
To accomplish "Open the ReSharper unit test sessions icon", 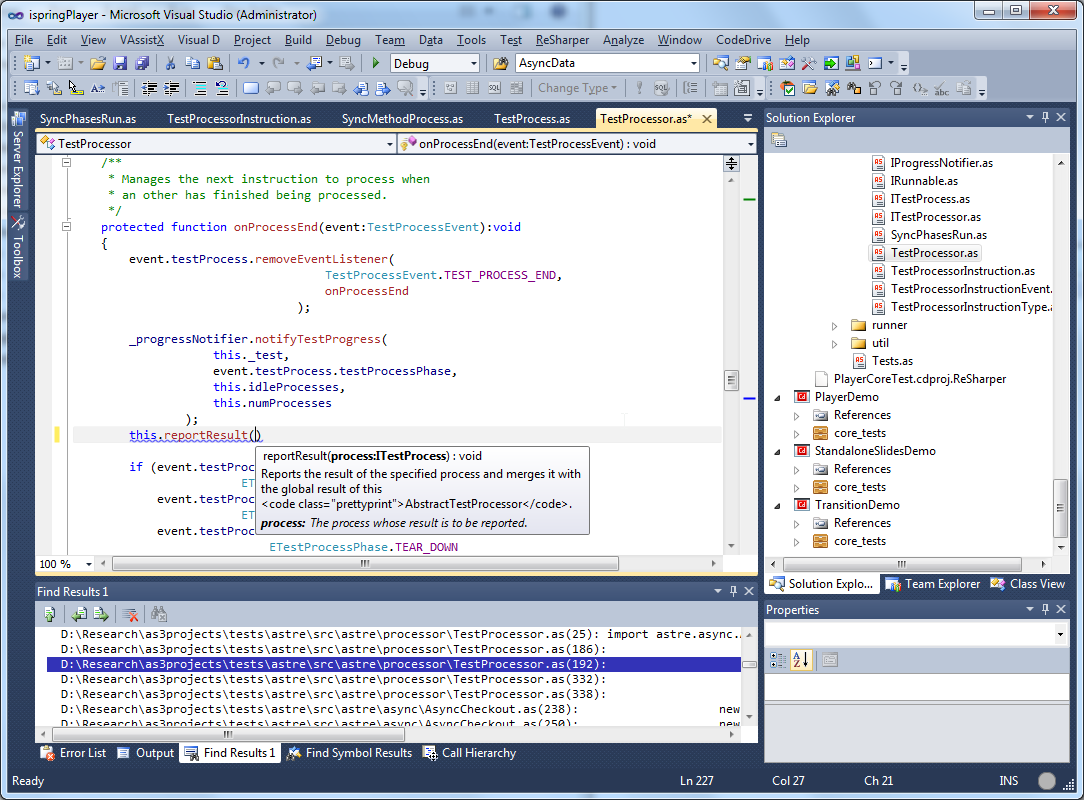I will [787, 89].
